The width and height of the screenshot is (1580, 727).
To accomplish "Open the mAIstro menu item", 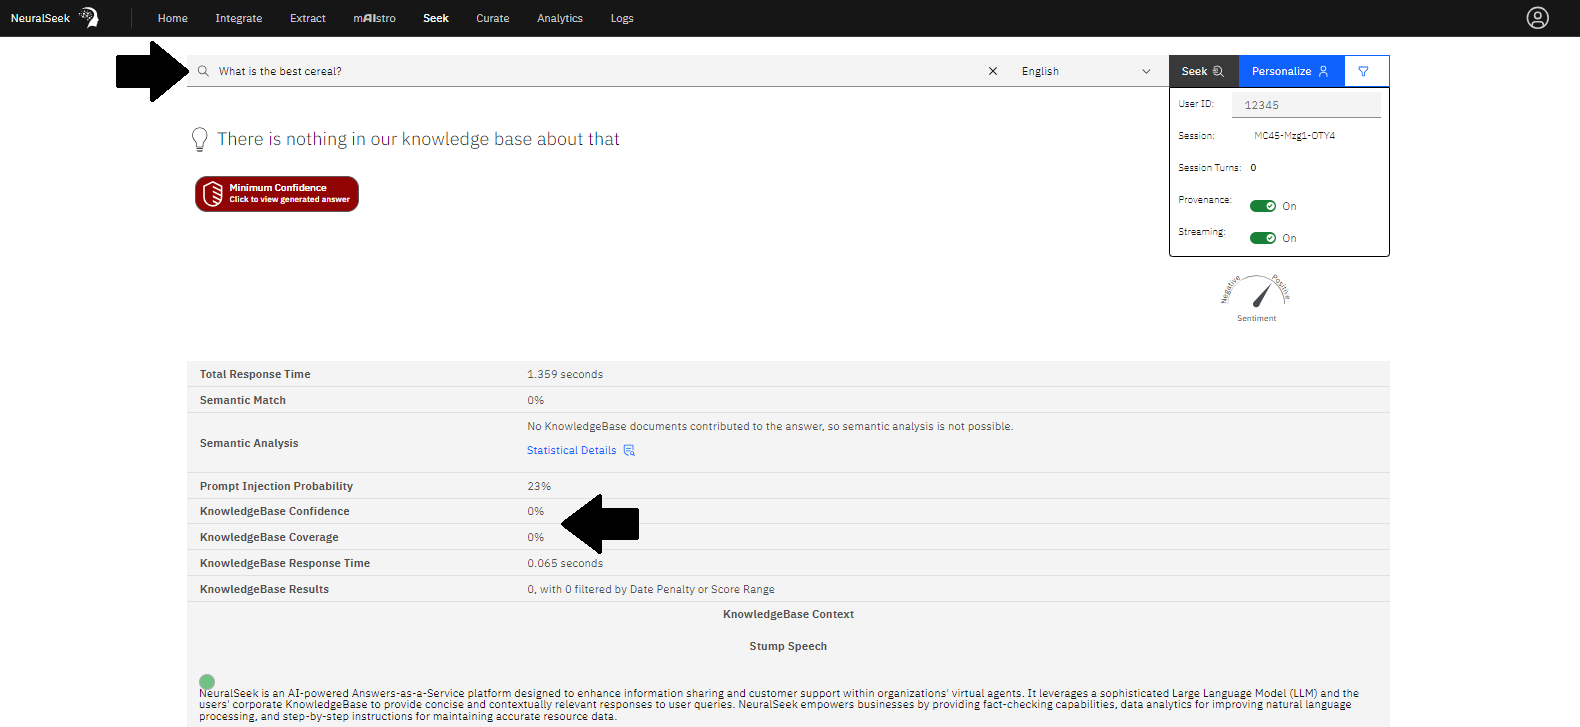I will pos(374,18).
